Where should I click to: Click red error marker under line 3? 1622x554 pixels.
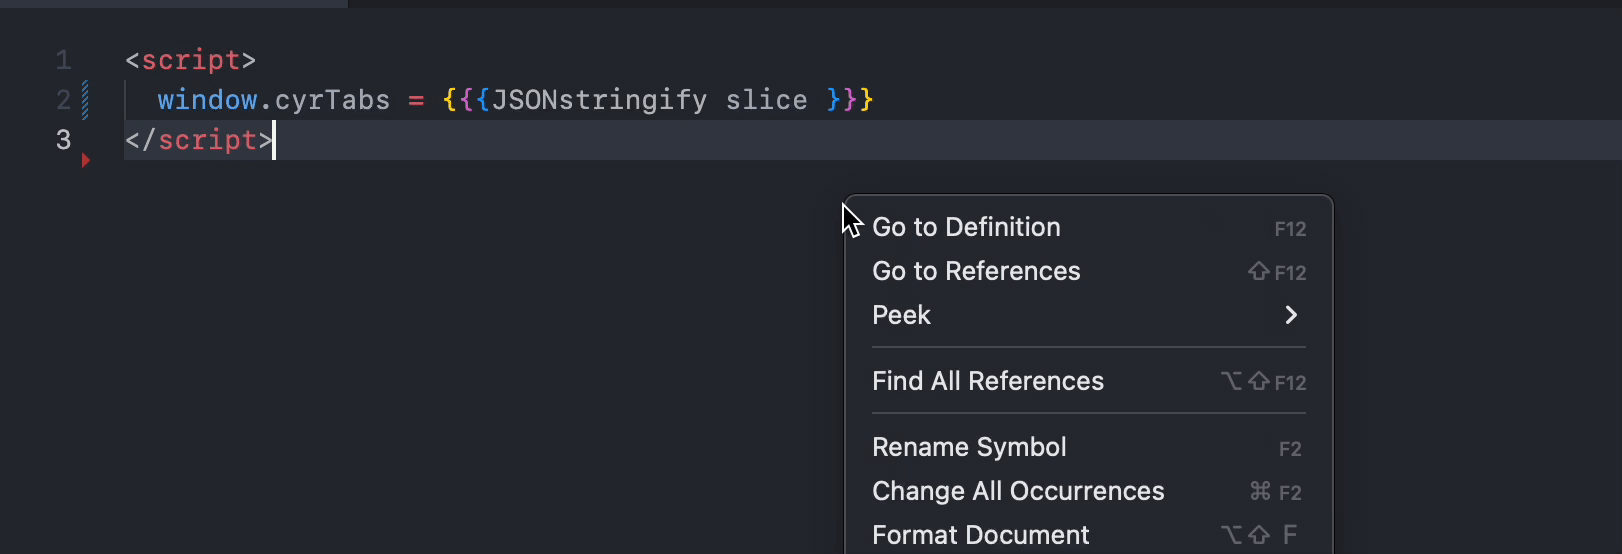86,160
